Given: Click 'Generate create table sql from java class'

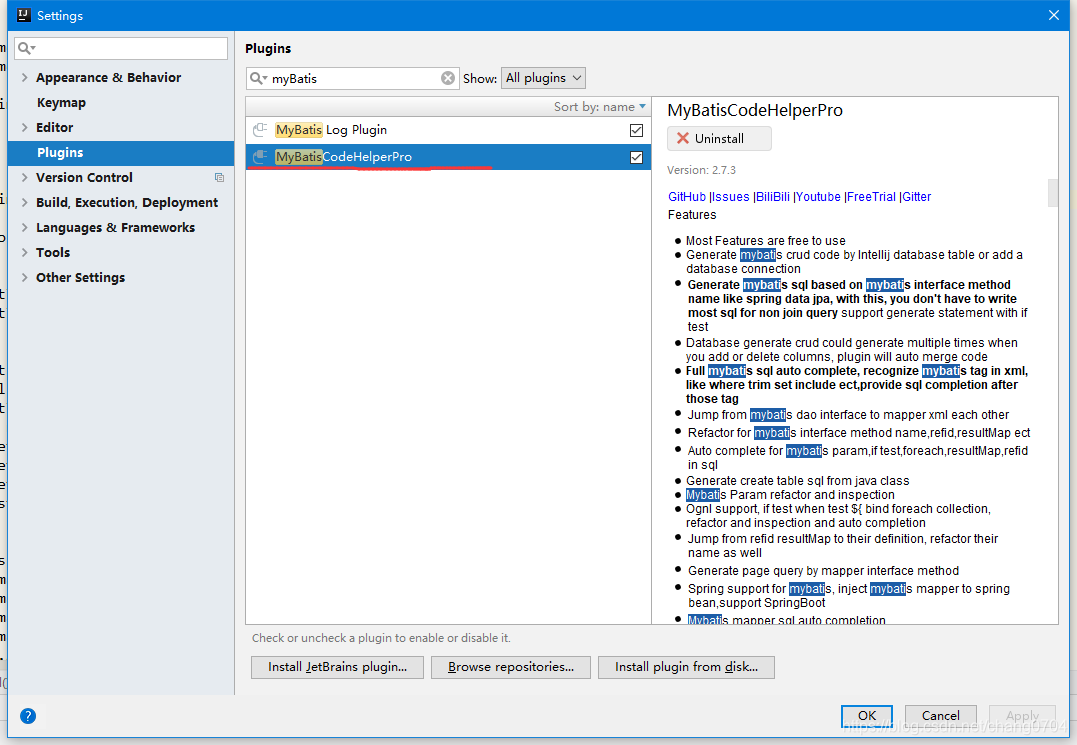Looking at the screenshot, I should click(x=797, y=481).
